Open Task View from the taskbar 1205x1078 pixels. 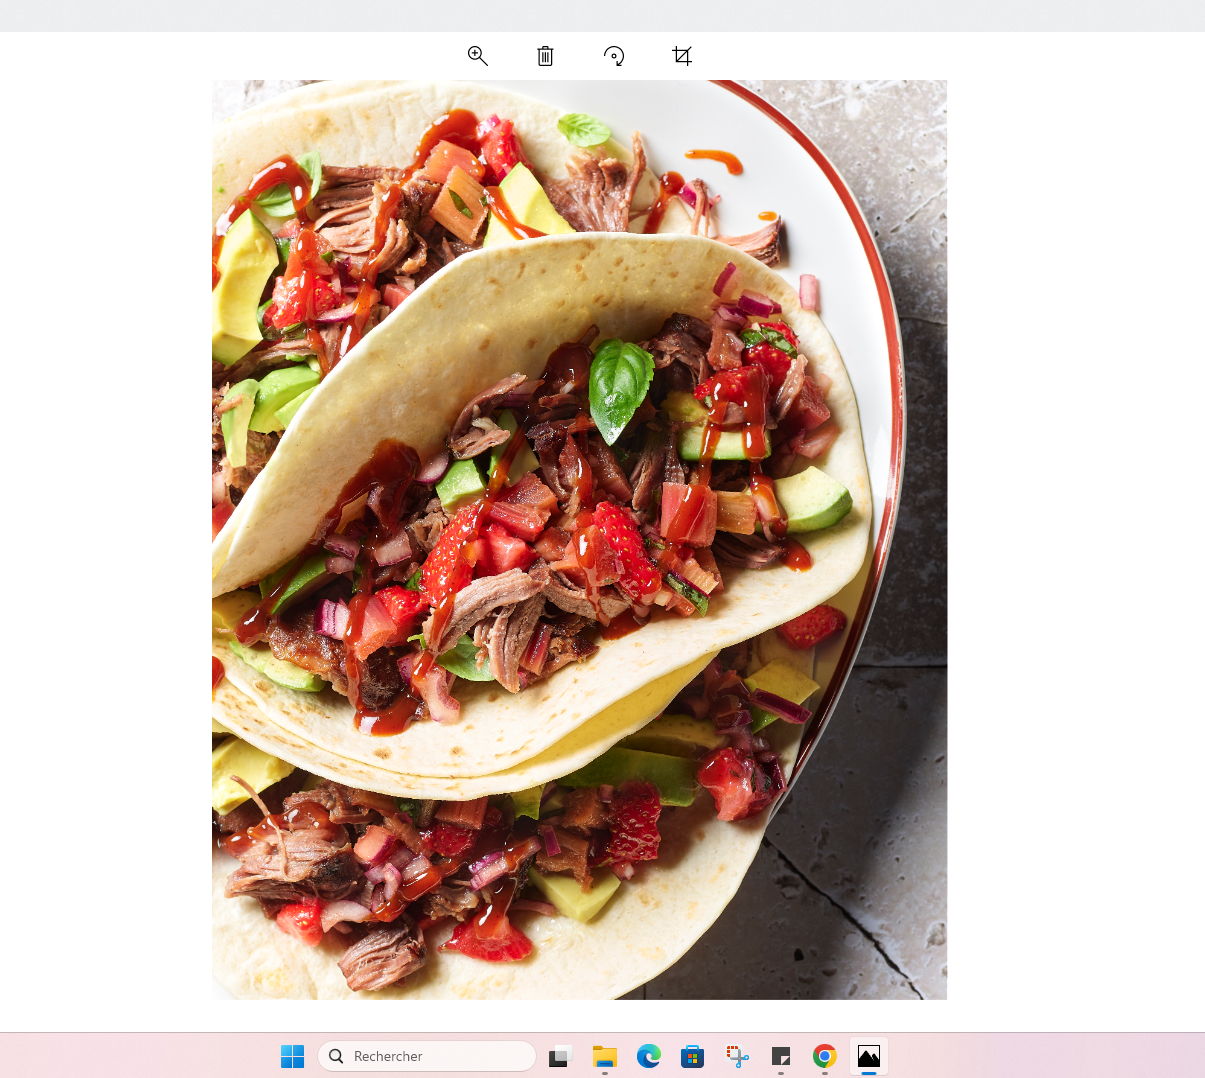(557, 1056)
